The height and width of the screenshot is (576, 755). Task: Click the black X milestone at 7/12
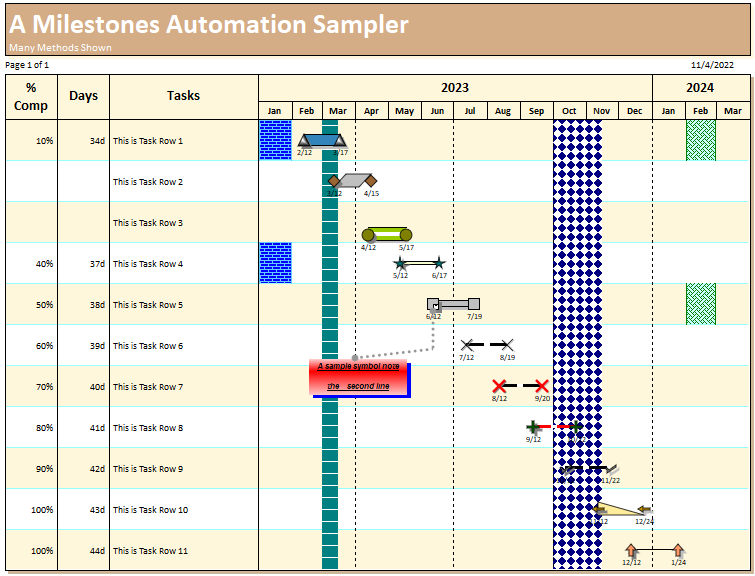pyautogui.click(x=466, y=345)
